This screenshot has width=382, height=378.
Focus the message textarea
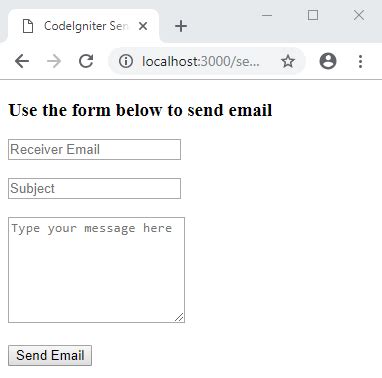pyautogui.click(x=96, y=270)
